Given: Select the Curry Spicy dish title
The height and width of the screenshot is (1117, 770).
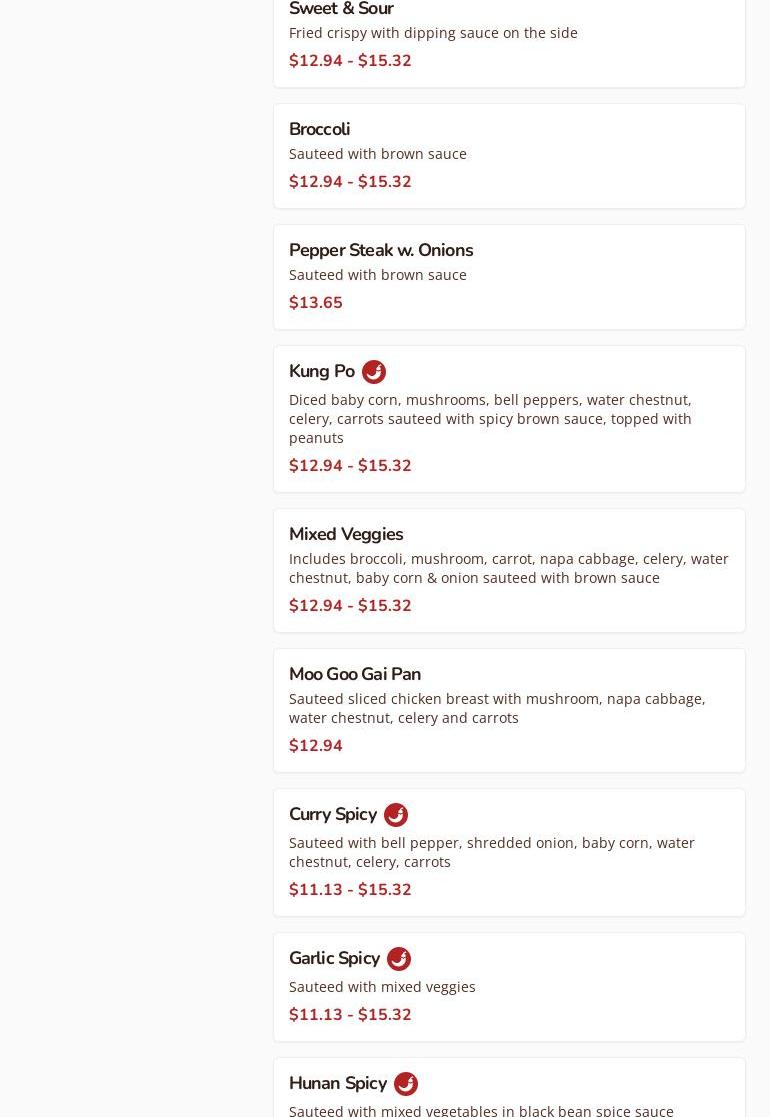Looking at the screenshot, I should 332,814.
